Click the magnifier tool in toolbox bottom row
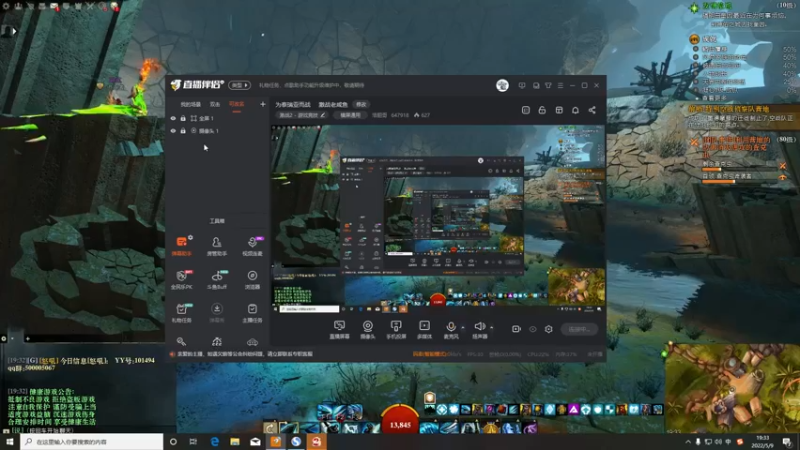800x450 pixels. point(181,341)
